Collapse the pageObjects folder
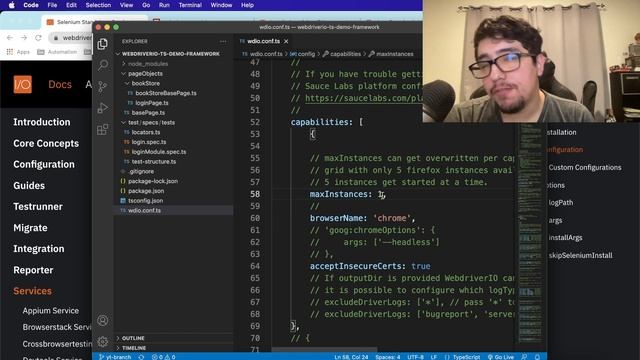Screen dimensions: 640x360 (x=145, y=73)
